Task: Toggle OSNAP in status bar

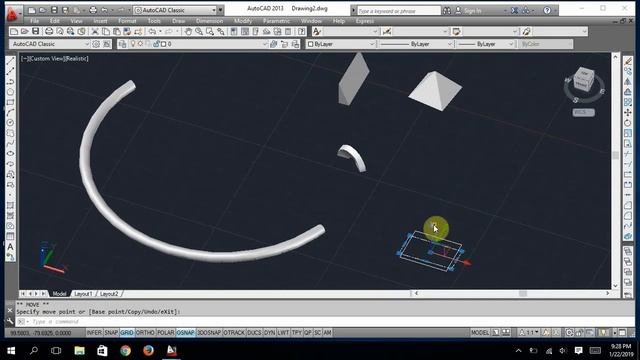Action: [x=185, y=333]
